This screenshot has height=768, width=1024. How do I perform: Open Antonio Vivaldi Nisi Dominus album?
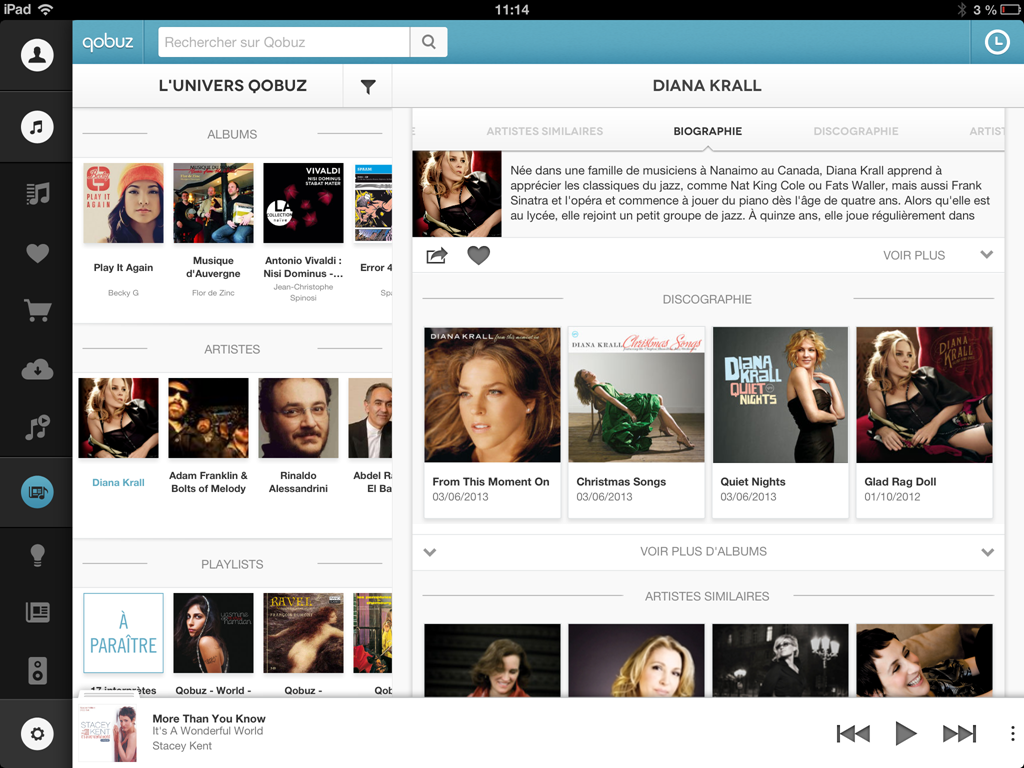[x=303, y=203]
